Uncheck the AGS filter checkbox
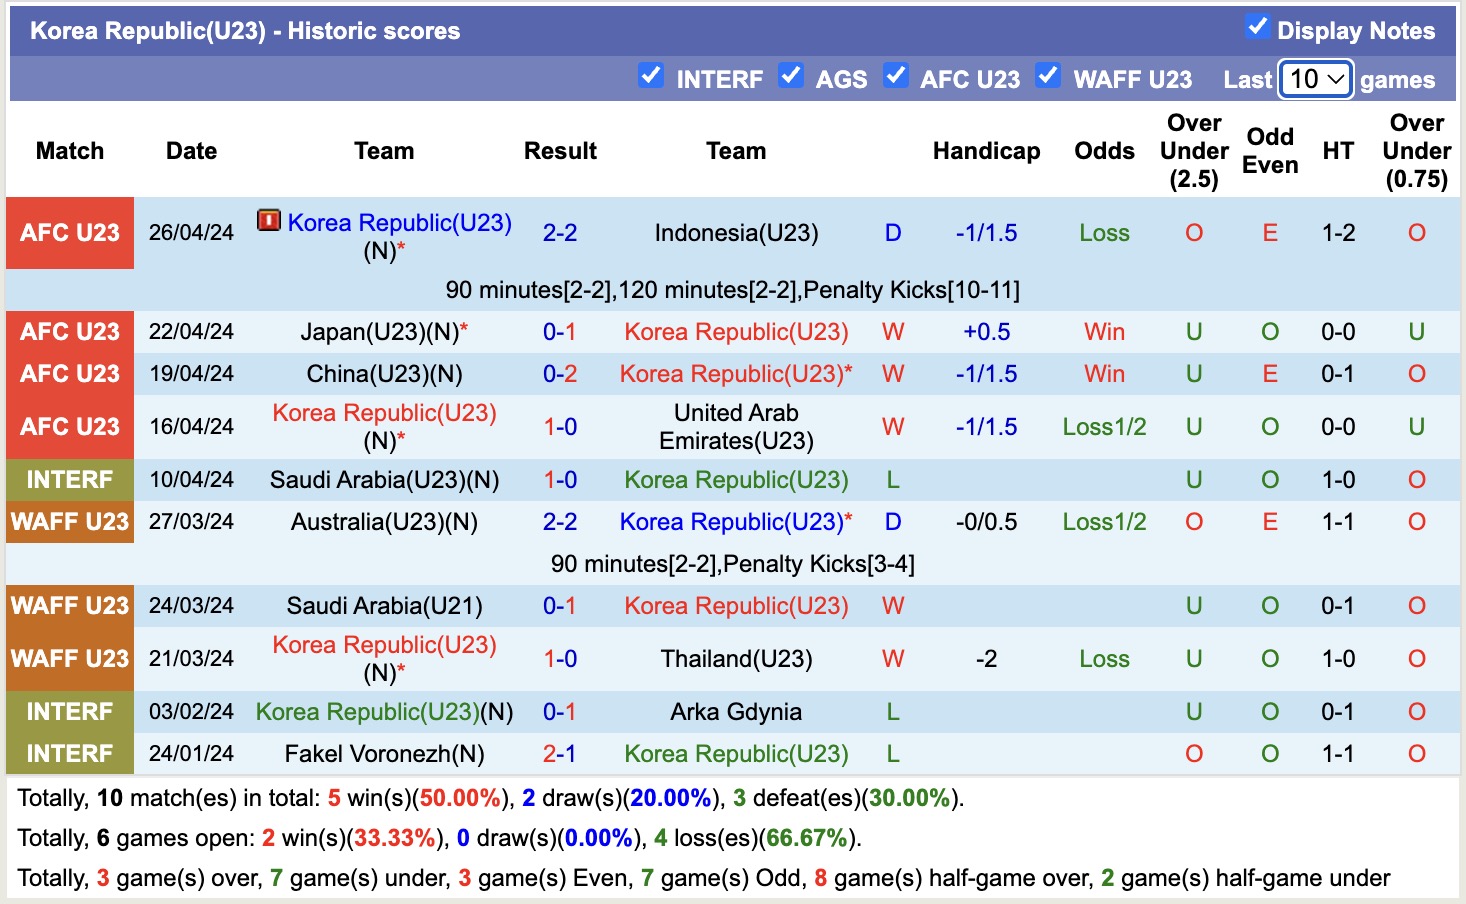 [x=791, y=76]
